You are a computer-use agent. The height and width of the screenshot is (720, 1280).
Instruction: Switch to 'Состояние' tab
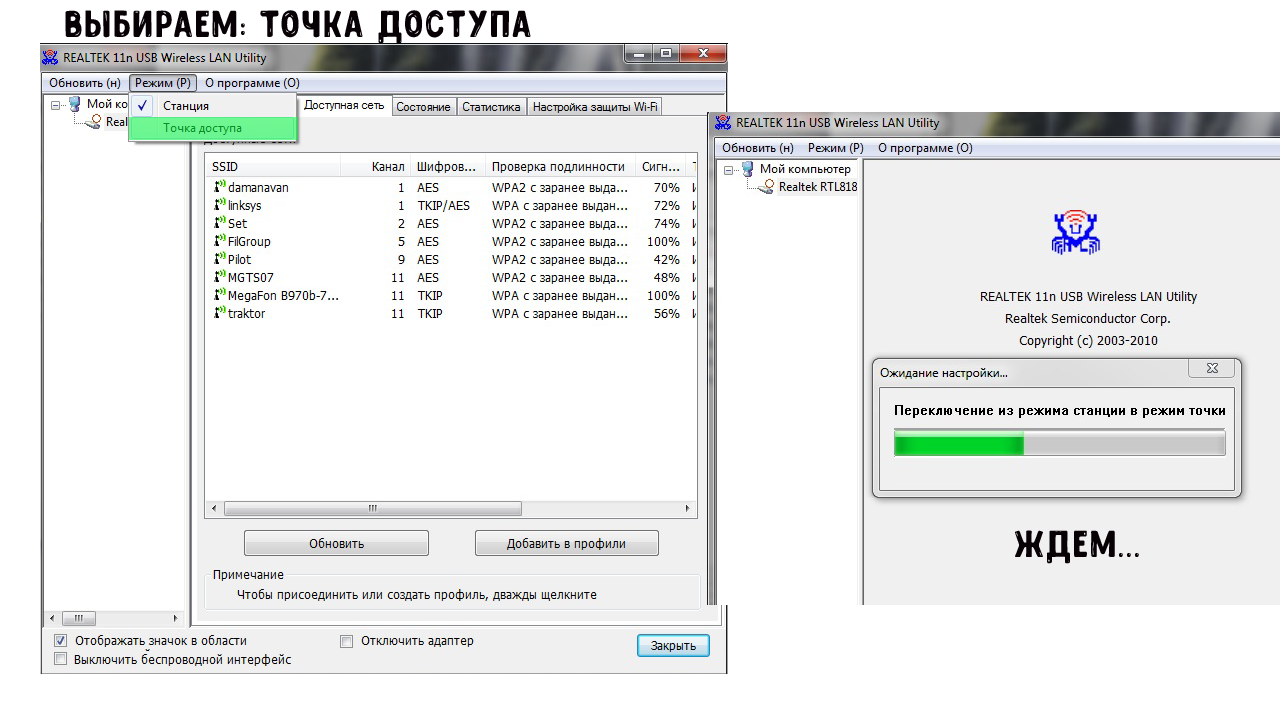pyautogui.click(x=423, y=107)
